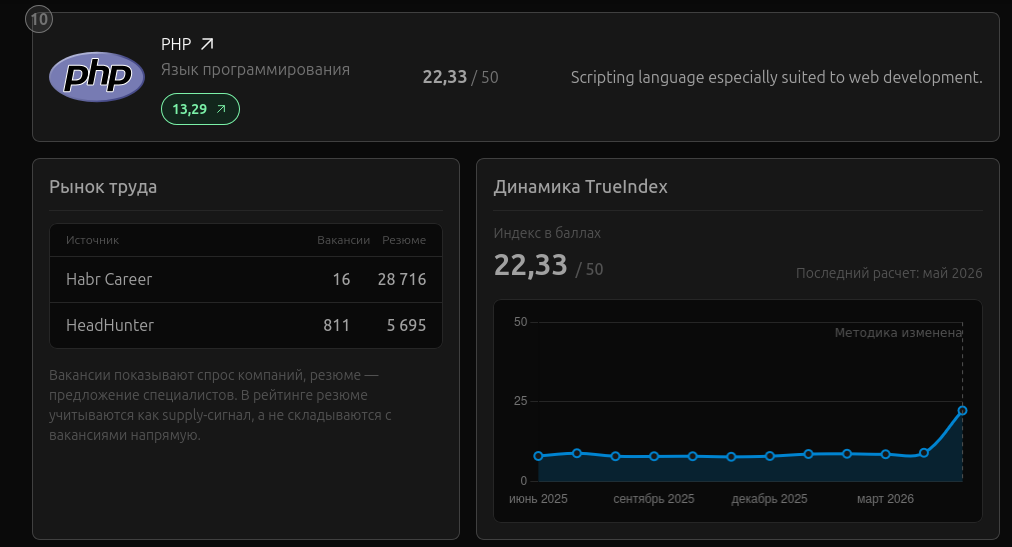Select the Habr Career row label

pos(109,279)
